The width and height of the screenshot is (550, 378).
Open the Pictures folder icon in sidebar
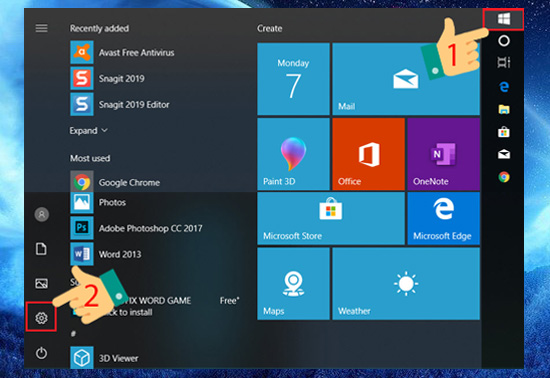click(41, 283)
